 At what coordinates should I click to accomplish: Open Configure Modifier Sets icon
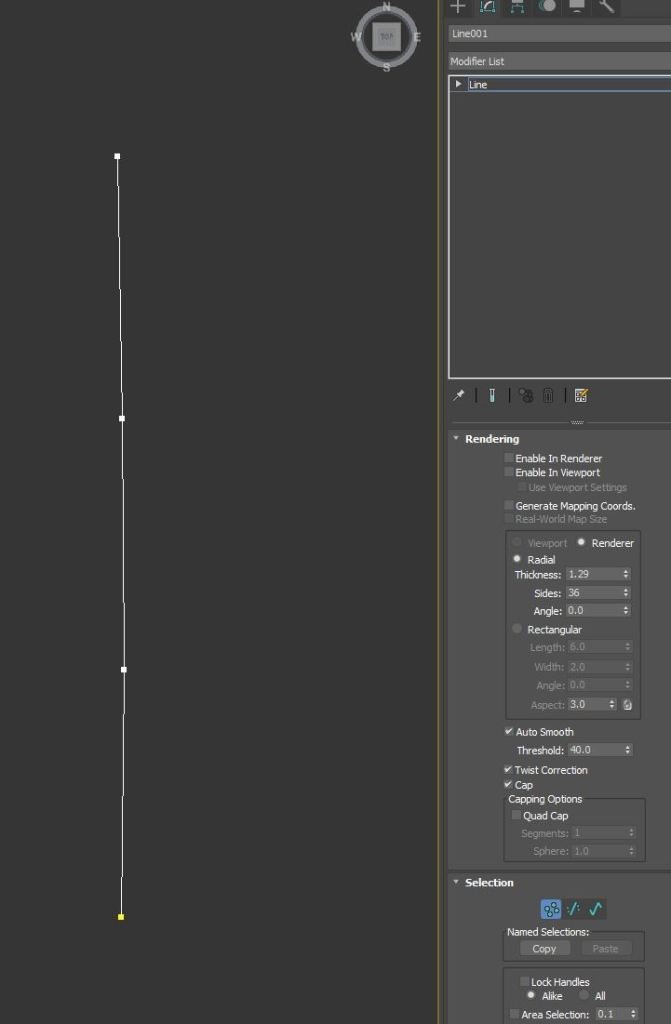pos(581,396)
